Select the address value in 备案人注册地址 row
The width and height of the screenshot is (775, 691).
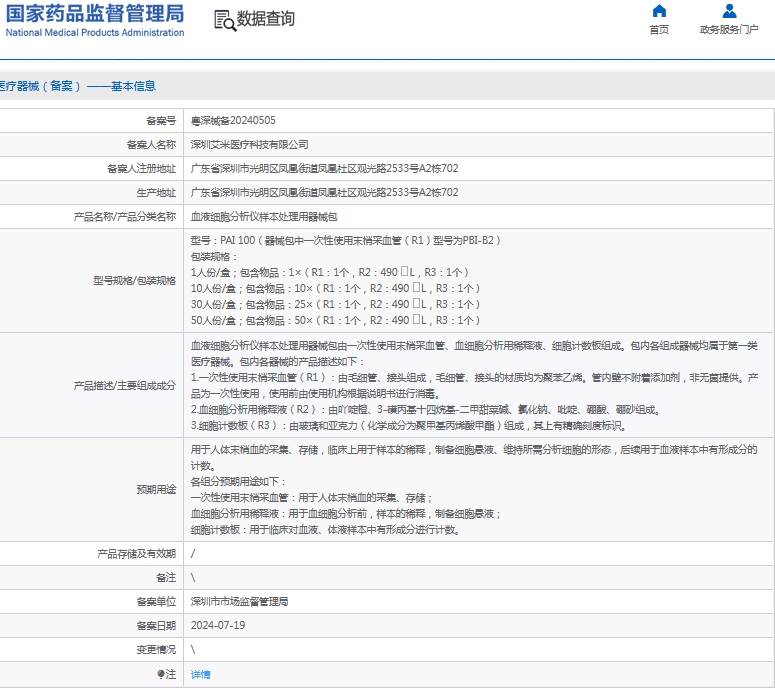pyautogui.click(x=324, y=169)
